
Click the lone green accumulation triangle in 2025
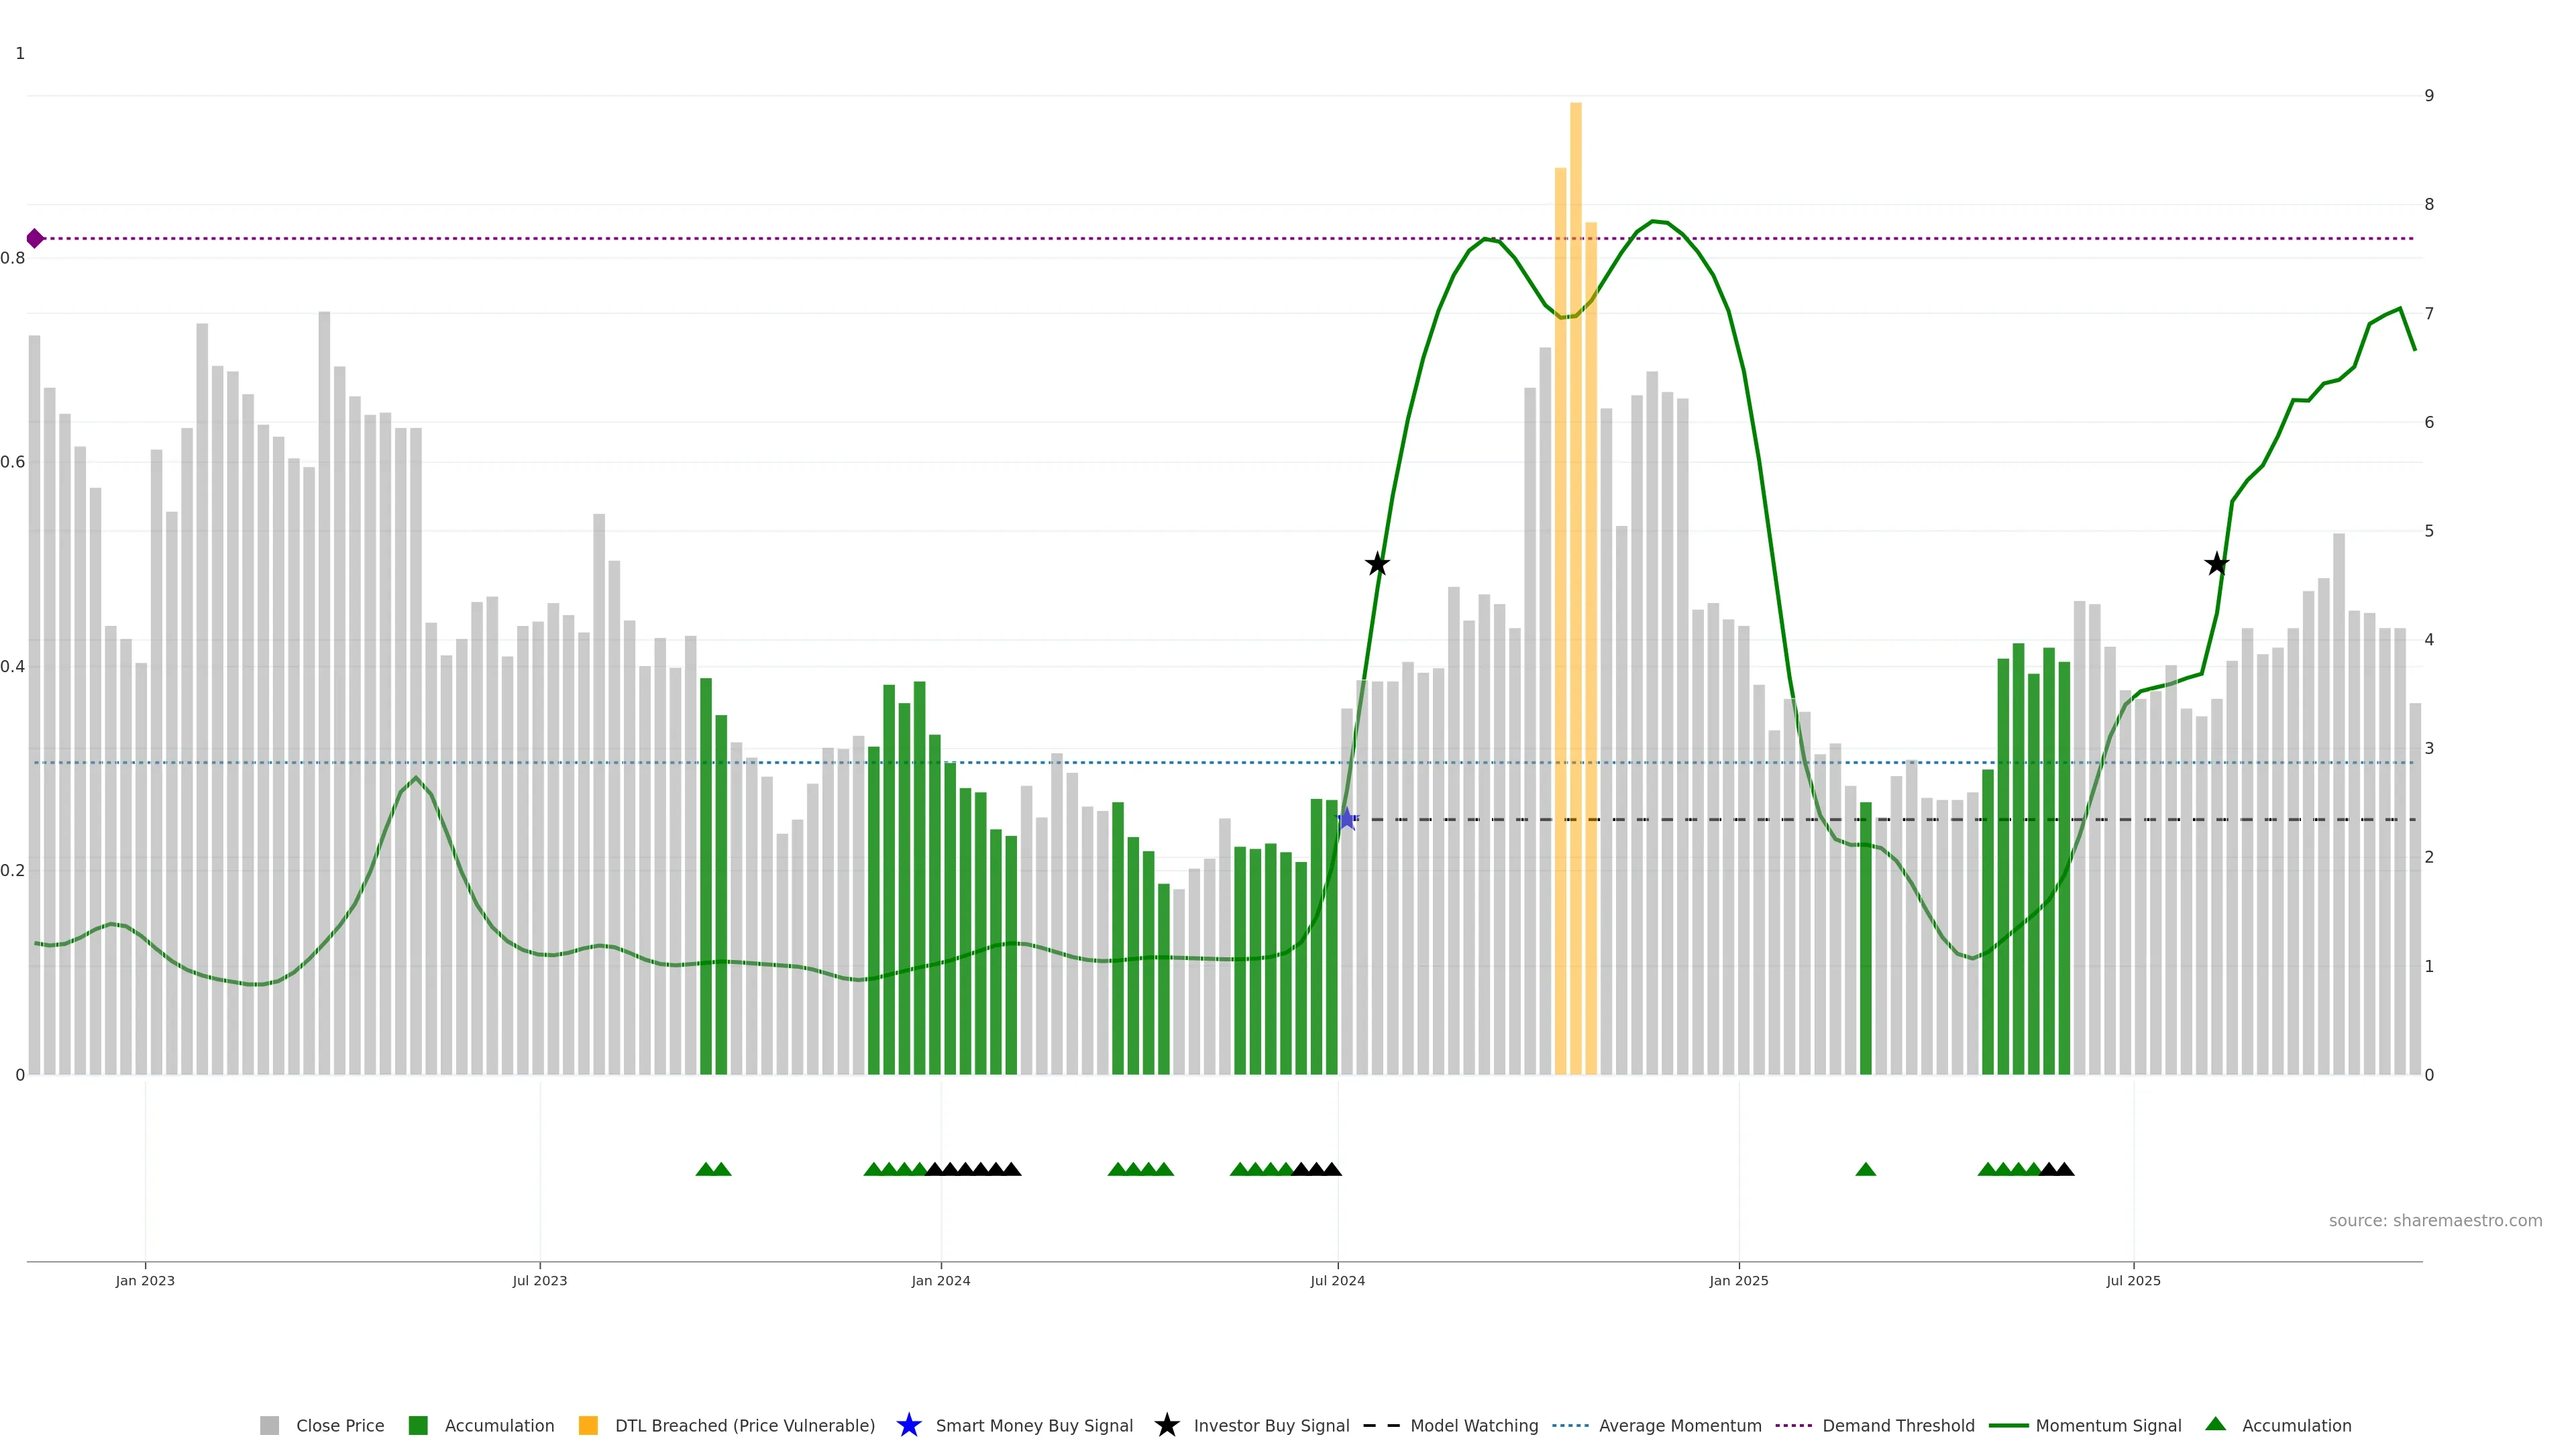1865,1169
